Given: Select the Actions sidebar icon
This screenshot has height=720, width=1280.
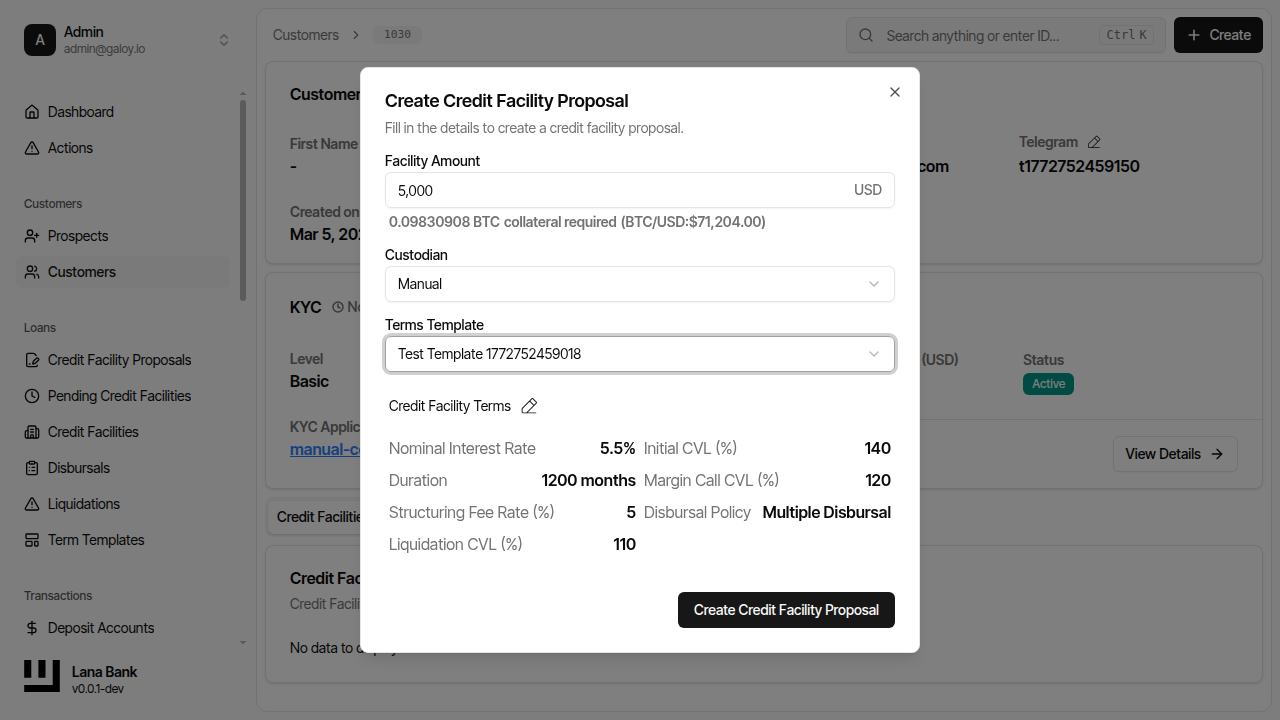Looking at the screenshot, I should (x=69, y=147).
